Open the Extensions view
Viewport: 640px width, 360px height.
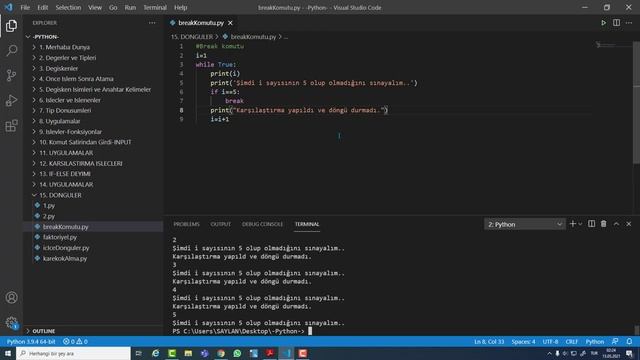[x=11, y=126]
